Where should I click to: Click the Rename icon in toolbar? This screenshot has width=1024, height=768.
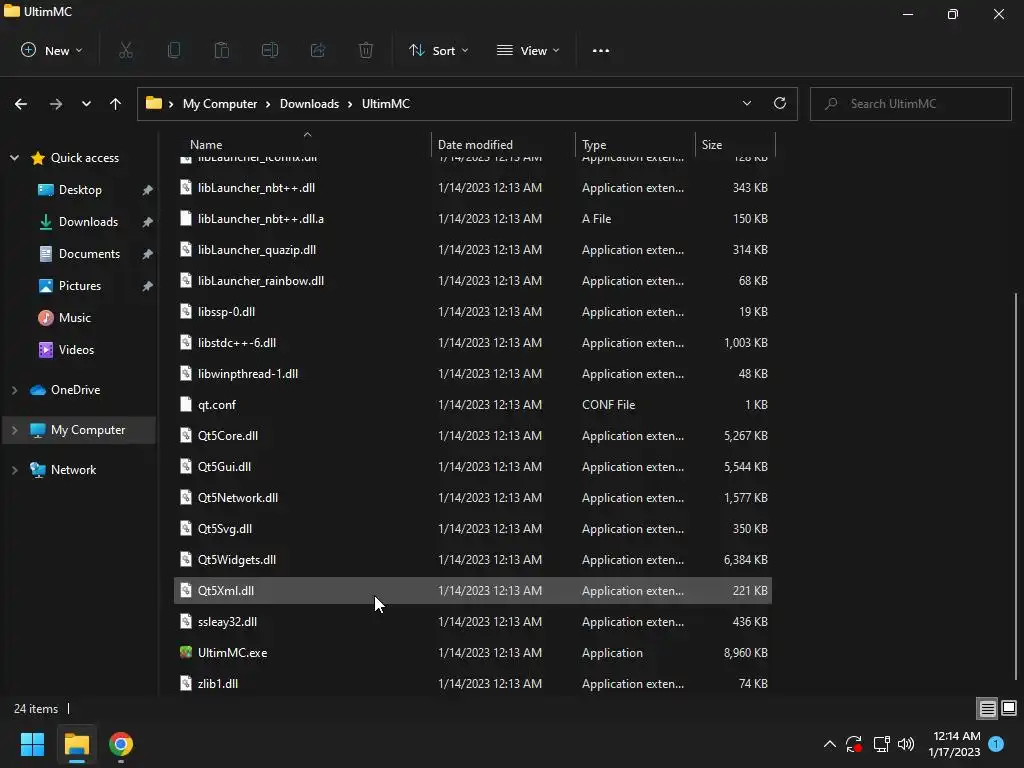(x=270, y=50)
